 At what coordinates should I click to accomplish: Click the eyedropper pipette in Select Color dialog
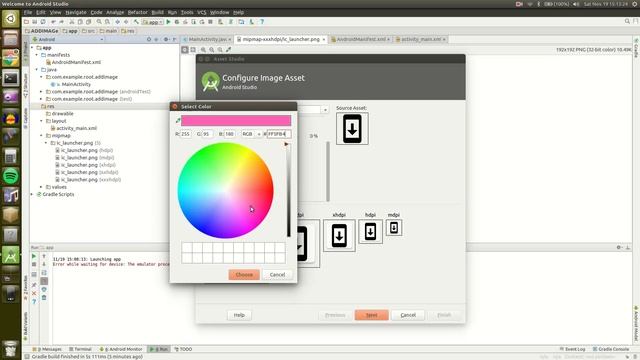tap(178, 120)
